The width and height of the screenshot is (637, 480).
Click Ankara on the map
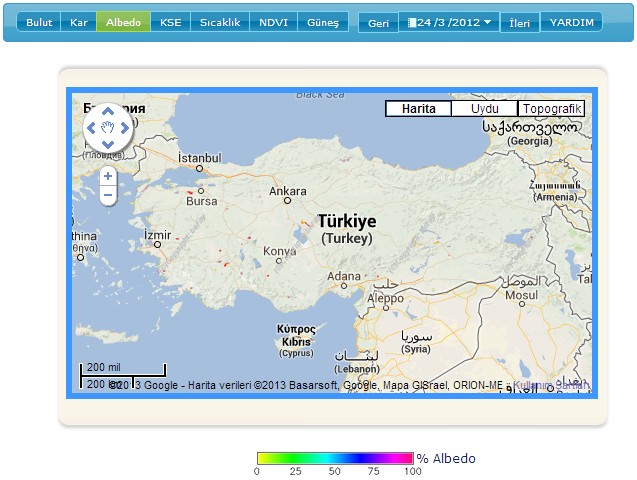click(288, 190)
